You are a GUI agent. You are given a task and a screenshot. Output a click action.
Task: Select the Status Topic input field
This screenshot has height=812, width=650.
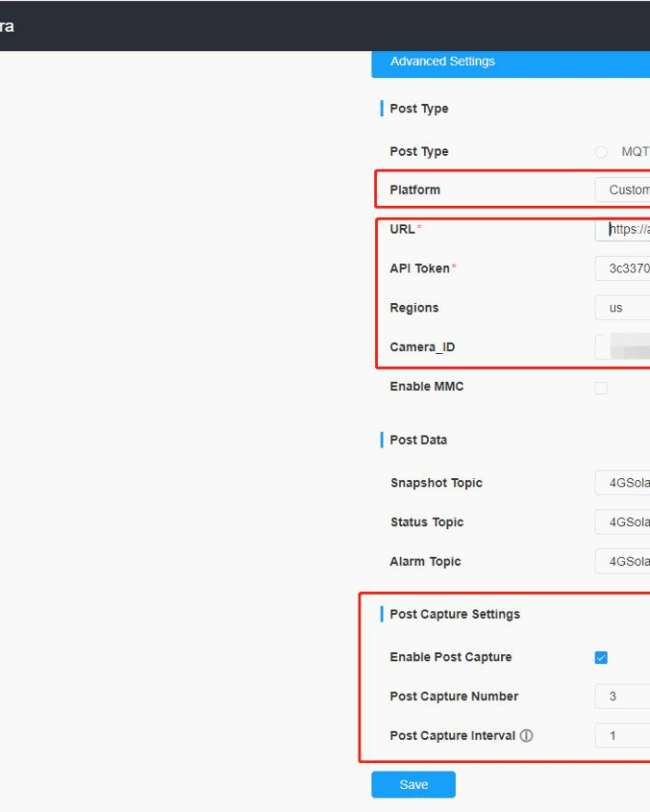coord(623,522)
